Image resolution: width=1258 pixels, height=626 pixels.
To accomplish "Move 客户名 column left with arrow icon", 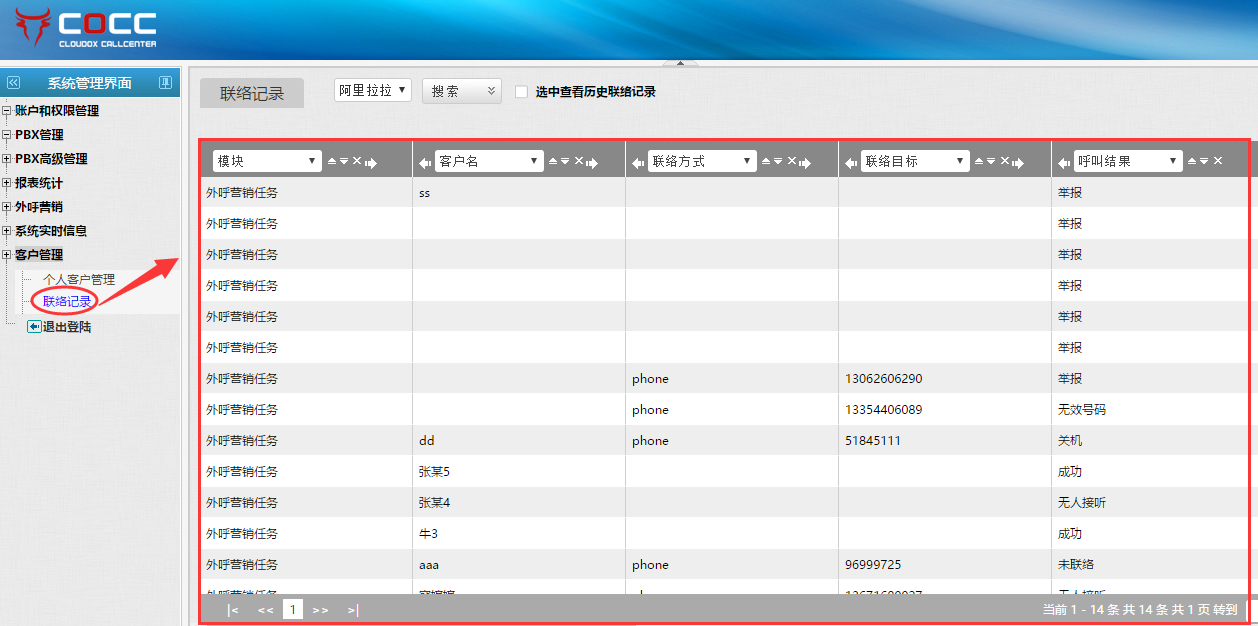I will point(425,162).
